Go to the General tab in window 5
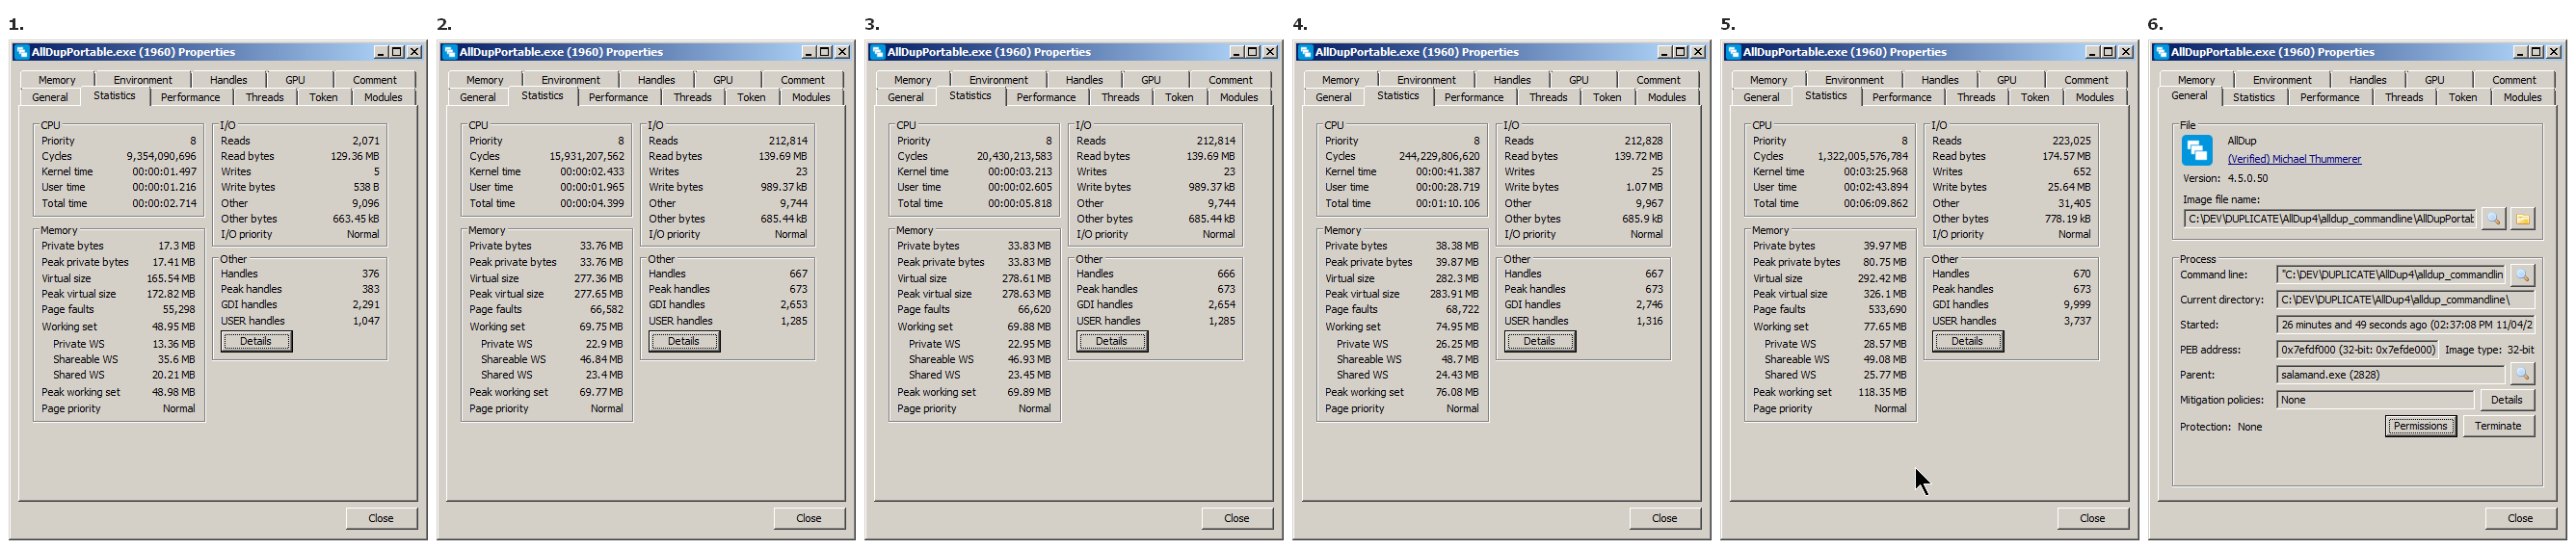The image size is (2576, 549). (x=1761, y=98)
